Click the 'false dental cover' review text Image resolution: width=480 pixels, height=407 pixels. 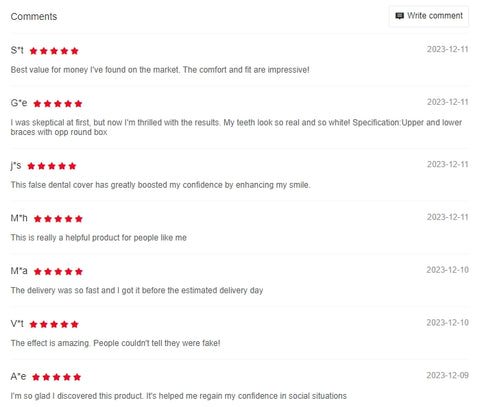161,185
